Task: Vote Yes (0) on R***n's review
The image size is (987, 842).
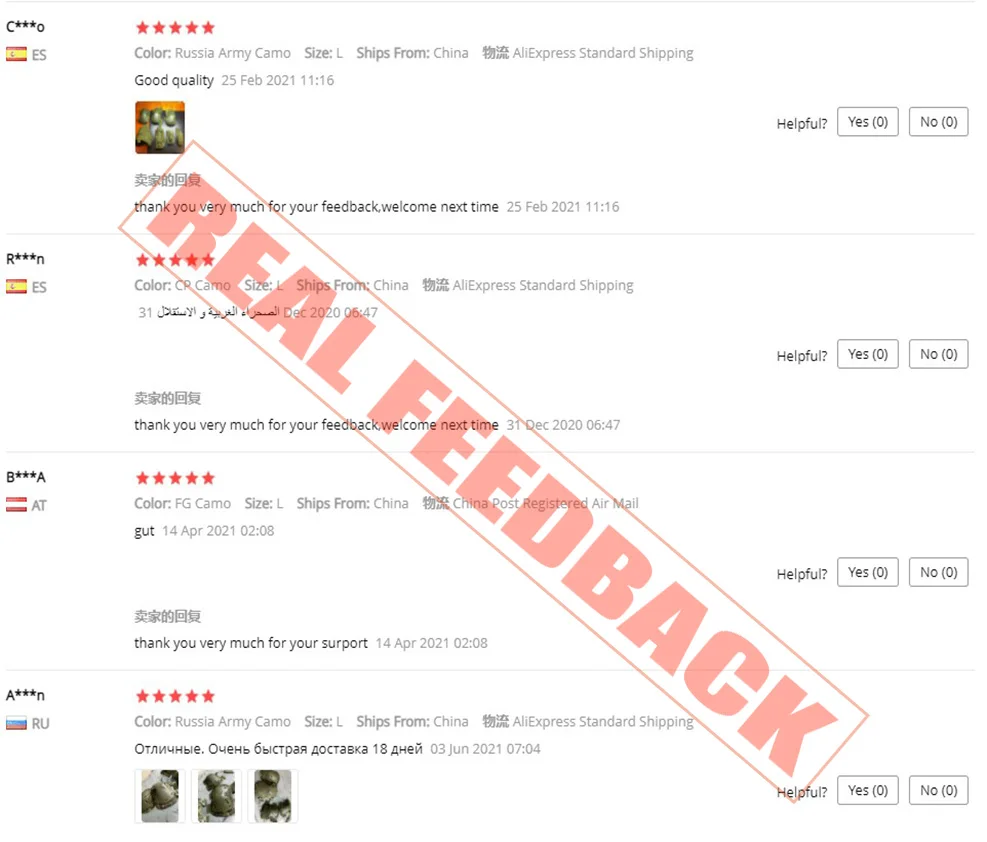Action: [x=867, y=354]
